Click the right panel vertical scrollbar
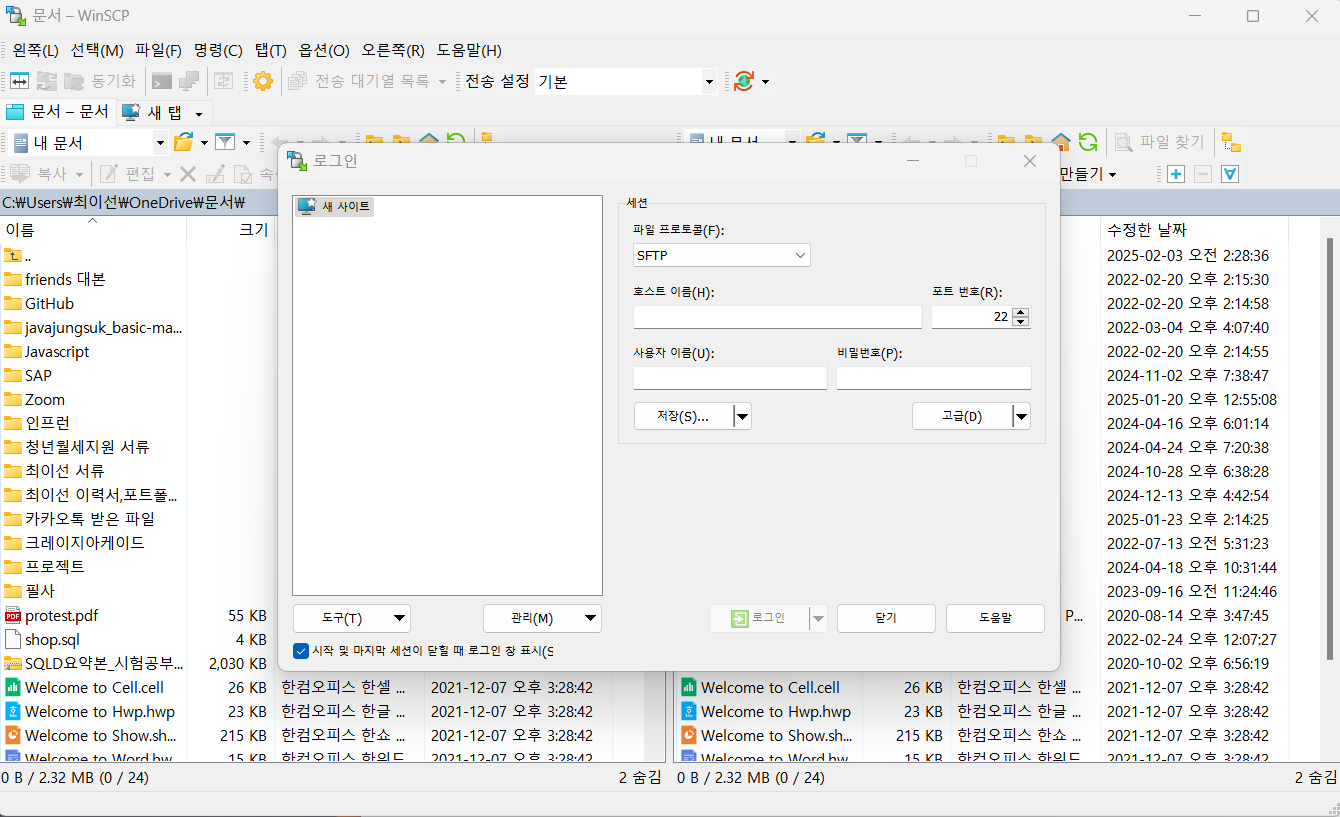The image size is (1340, 817). pyautogui.click(x=1330, y=450)
